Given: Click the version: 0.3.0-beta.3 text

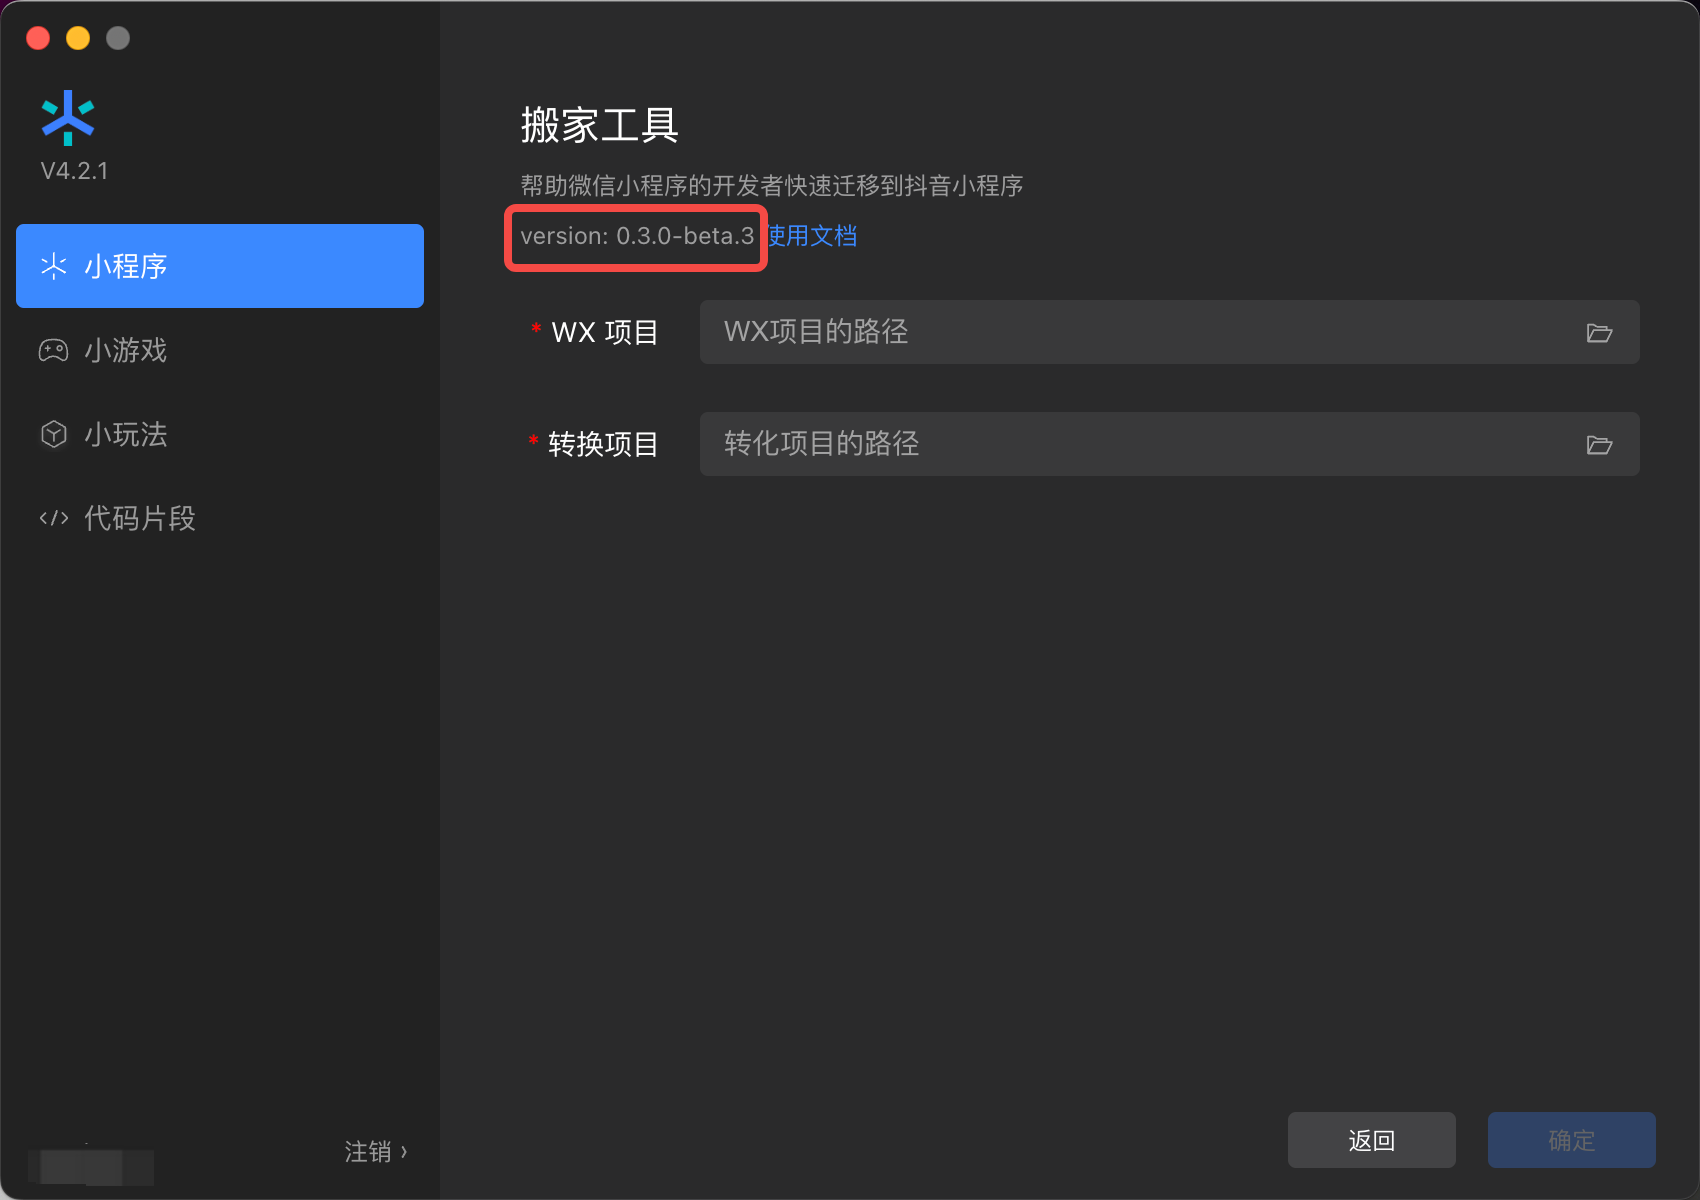Looking at the screenshot, I should (x=637, y=236).
